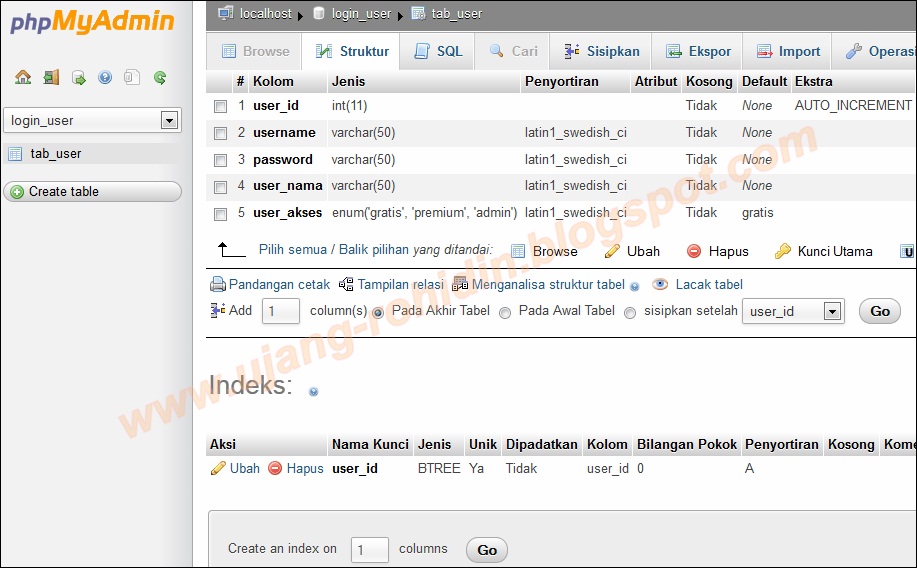Open the Ekspor tab
Image resolution: width=917 pixels, height=568 pixels.
coord(698,51)
